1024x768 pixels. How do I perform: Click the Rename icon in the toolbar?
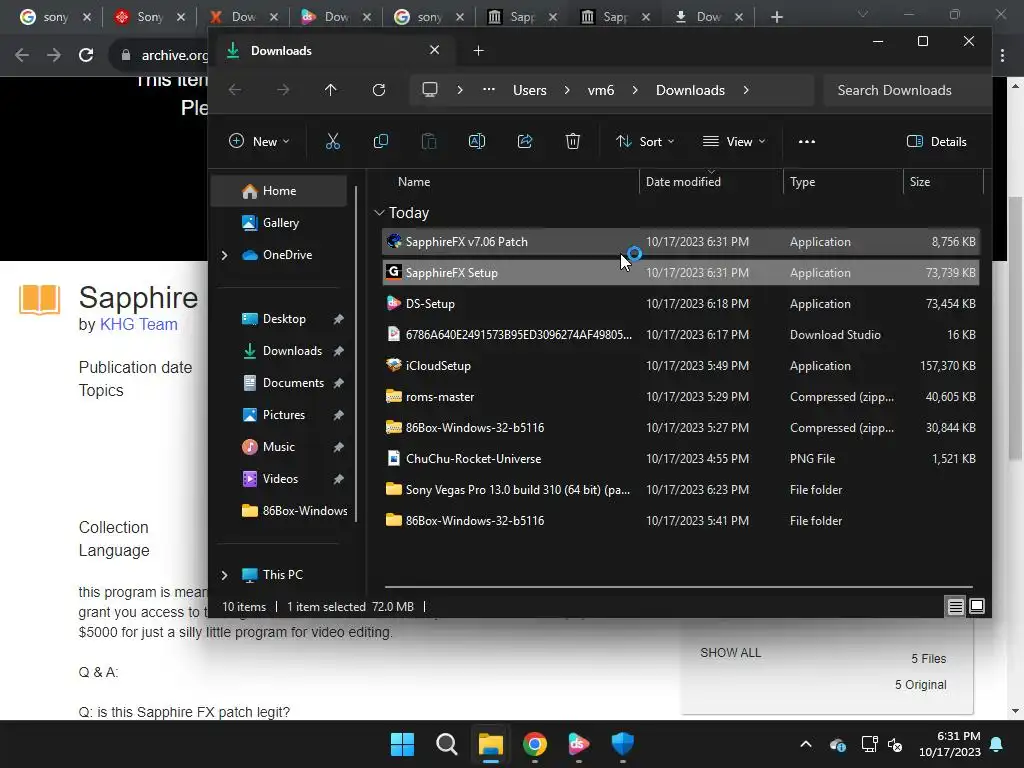click(x=477, y=141)
